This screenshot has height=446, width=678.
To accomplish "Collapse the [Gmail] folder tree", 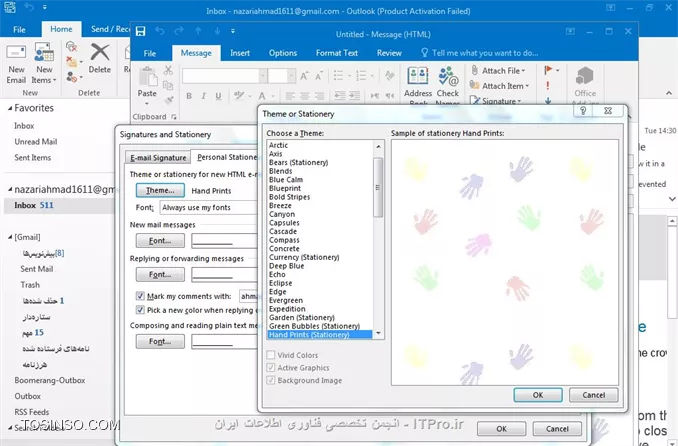I will pyautogui.click(x=10, y=237).
